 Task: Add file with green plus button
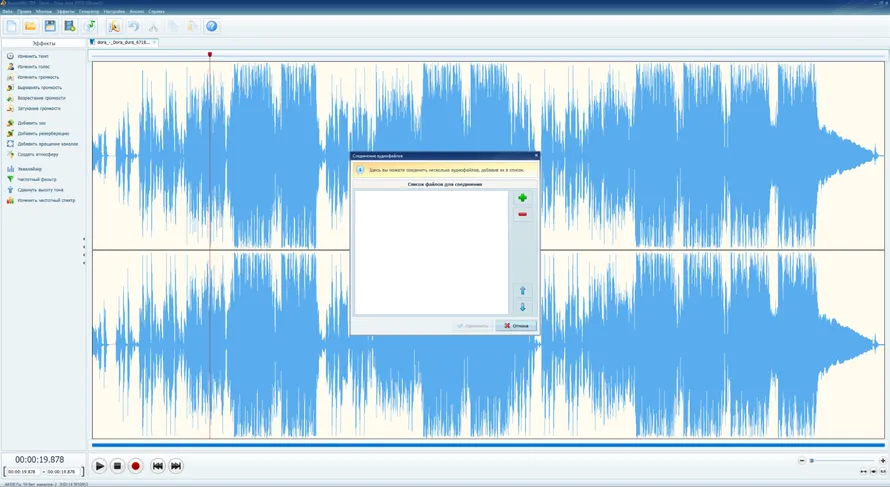click(x=522, y=198)
